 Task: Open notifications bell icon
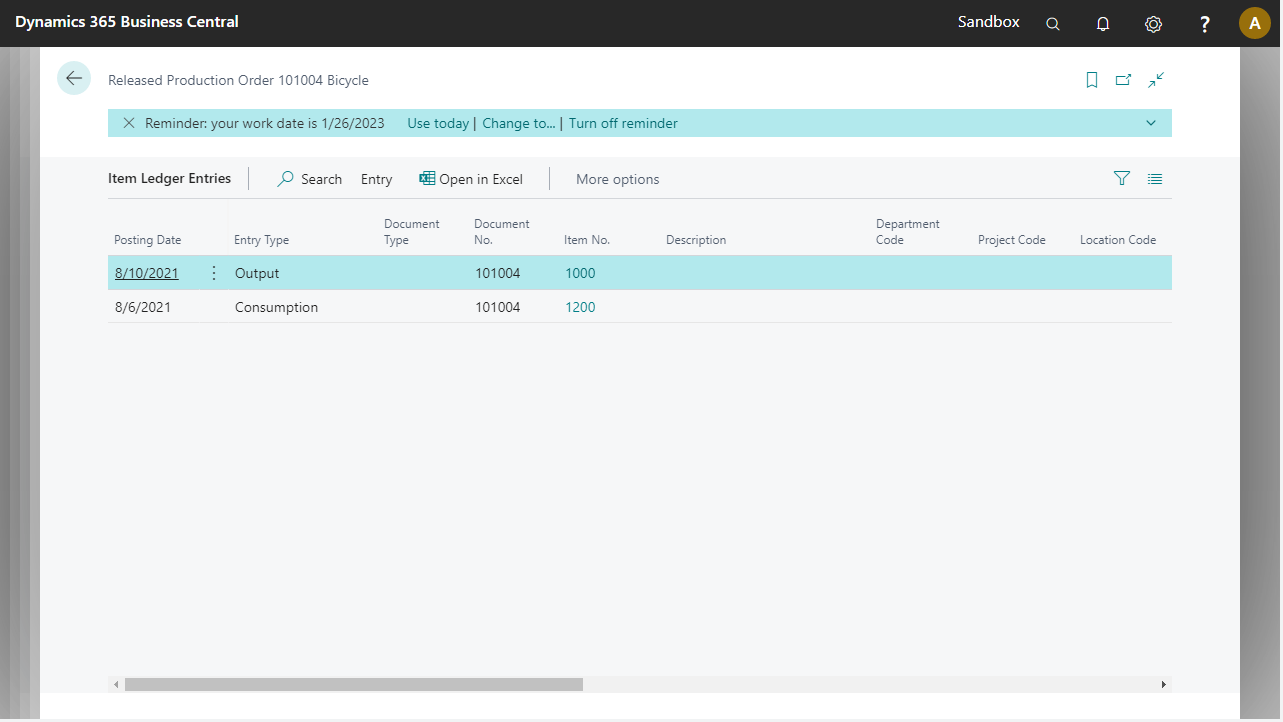point(1103,24)
